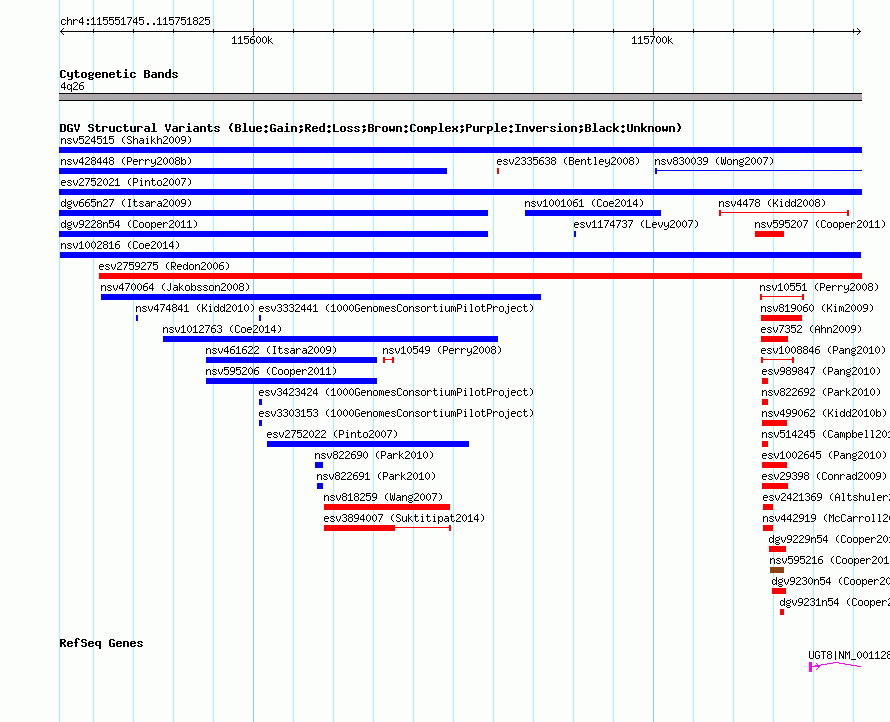The width and height of the screenshot is (890, 722).
Task: Select nsv470064 (Jakobsson2008) label
Action: coord(175,287)
